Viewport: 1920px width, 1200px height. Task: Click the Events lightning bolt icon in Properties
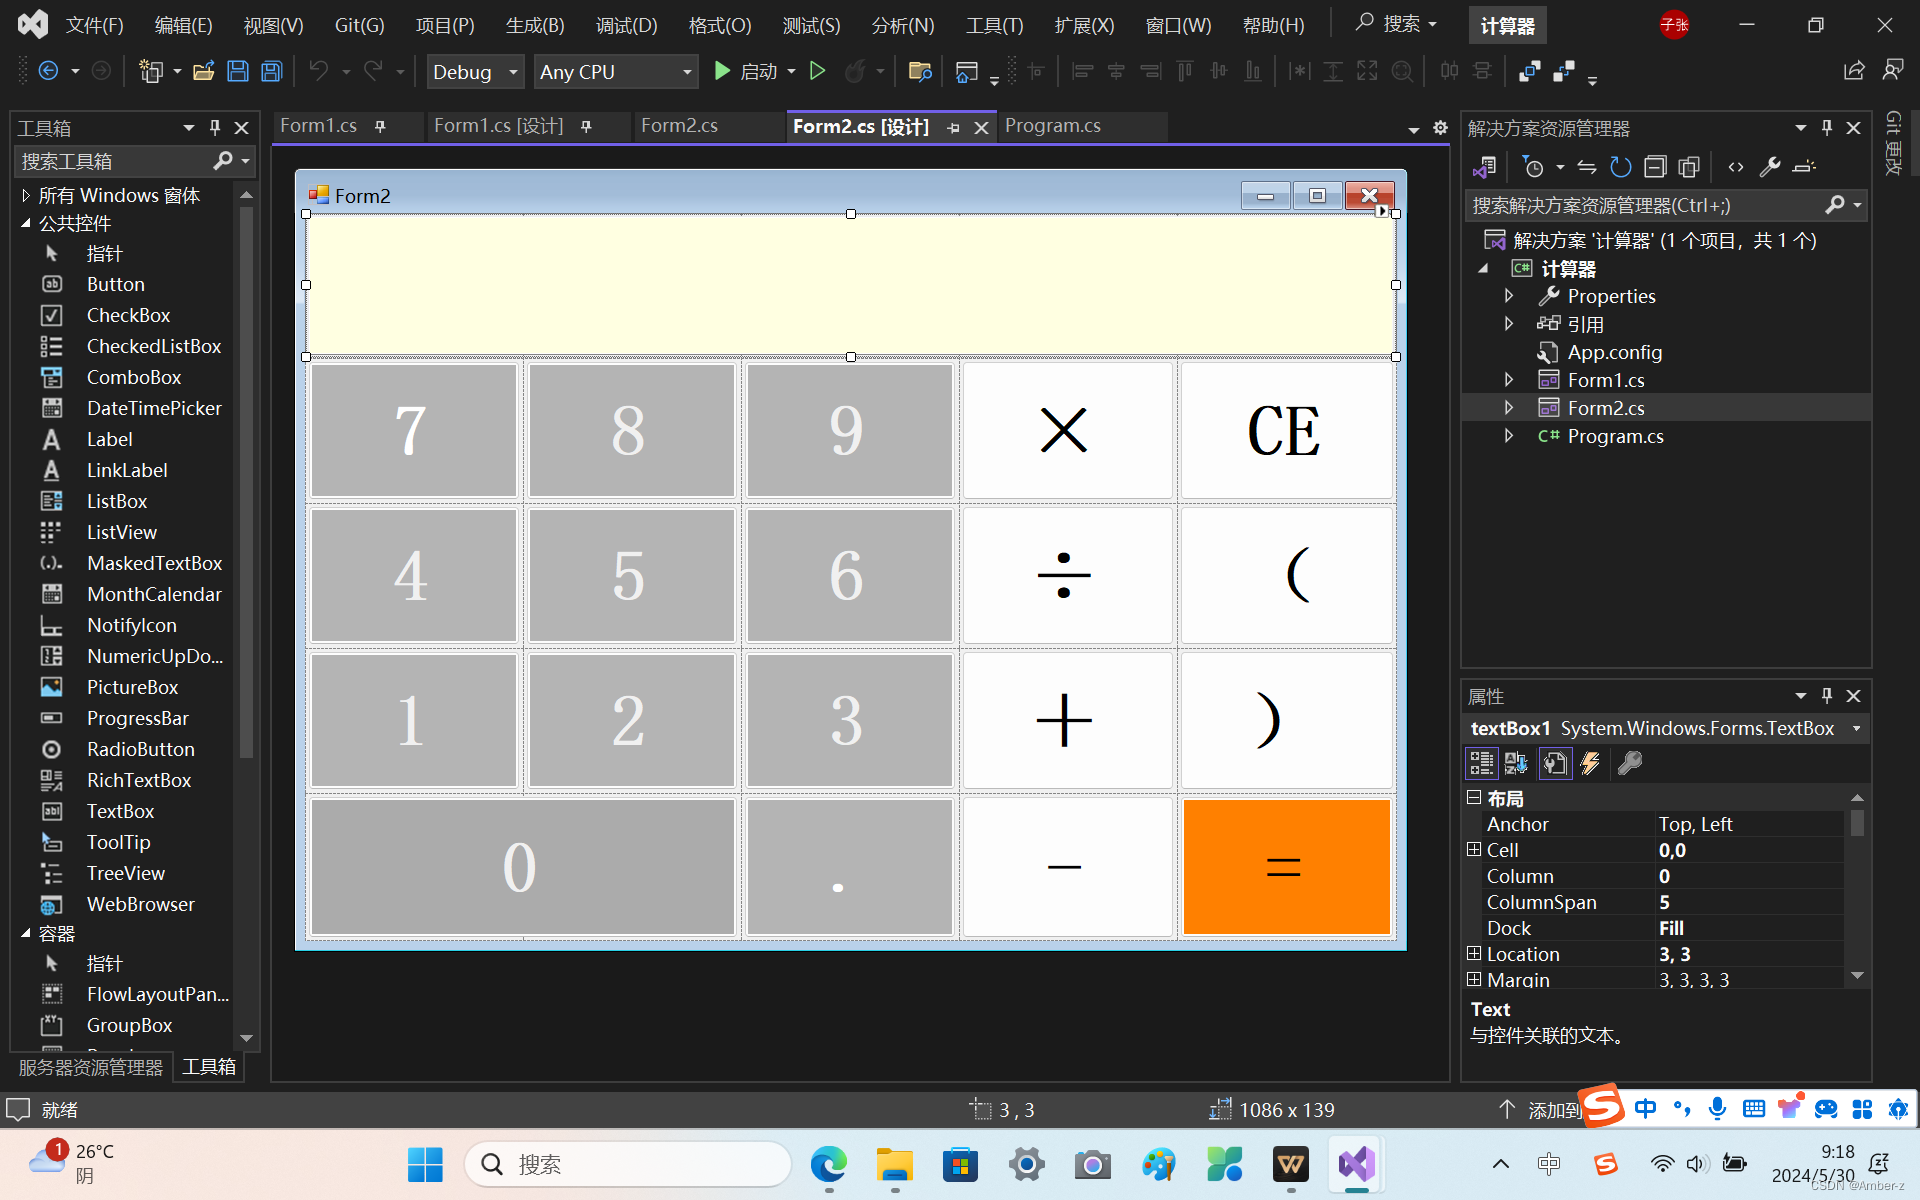click(1590, 764)
